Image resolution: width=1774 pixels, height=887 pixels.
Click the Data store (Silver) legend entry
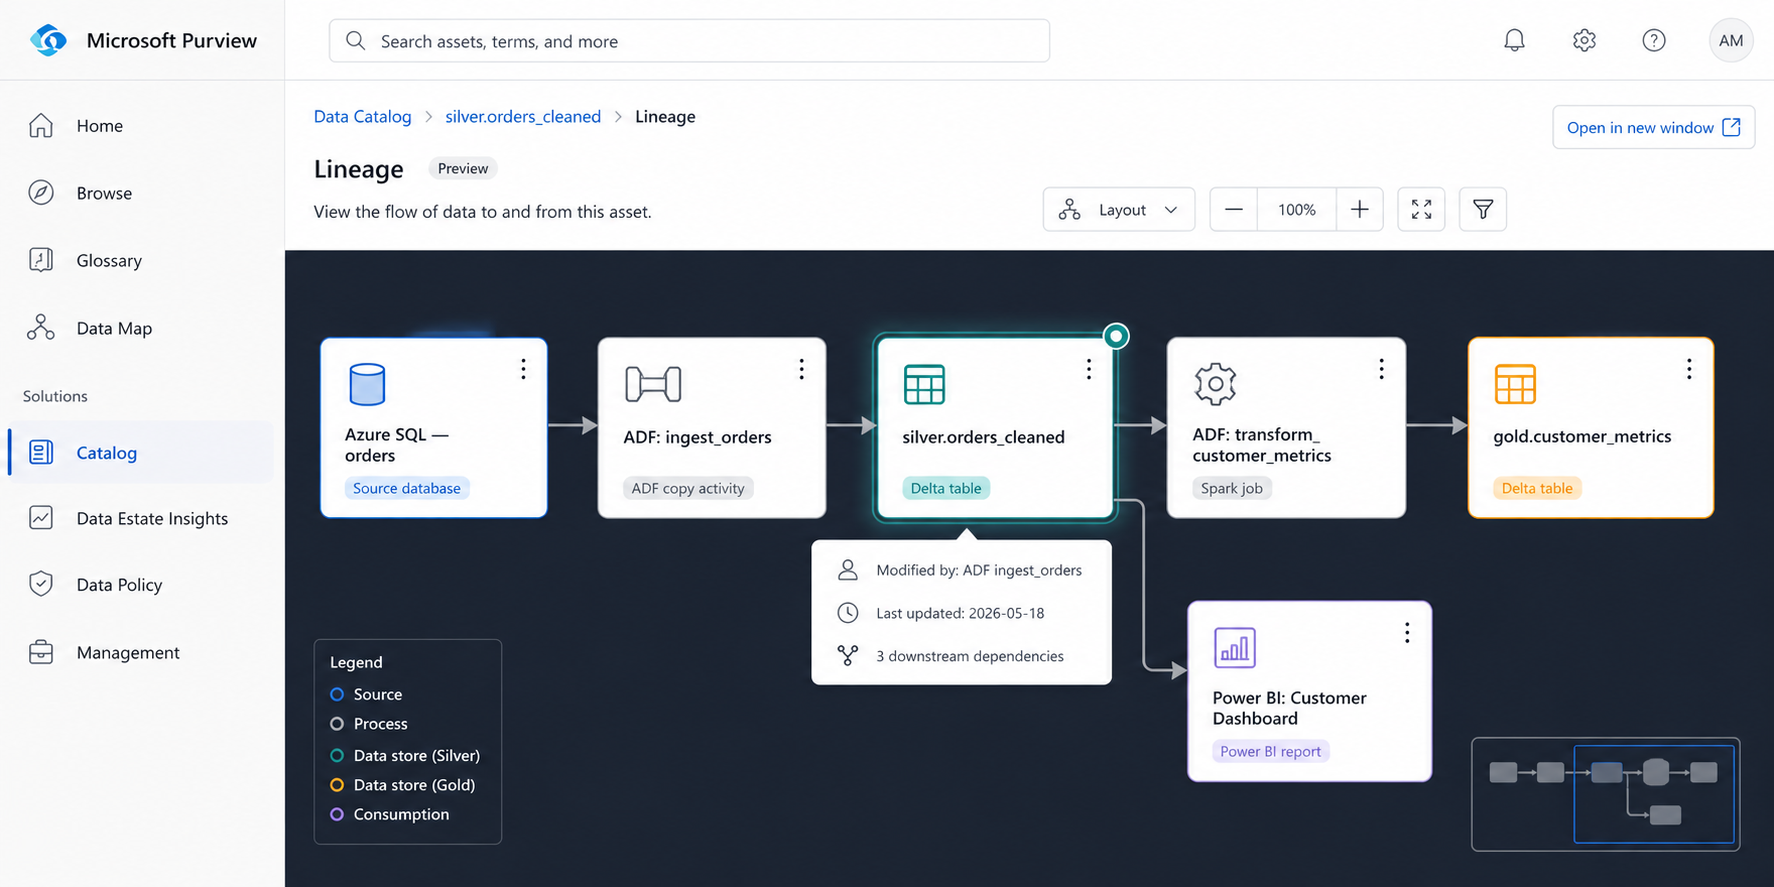[405, 755]
